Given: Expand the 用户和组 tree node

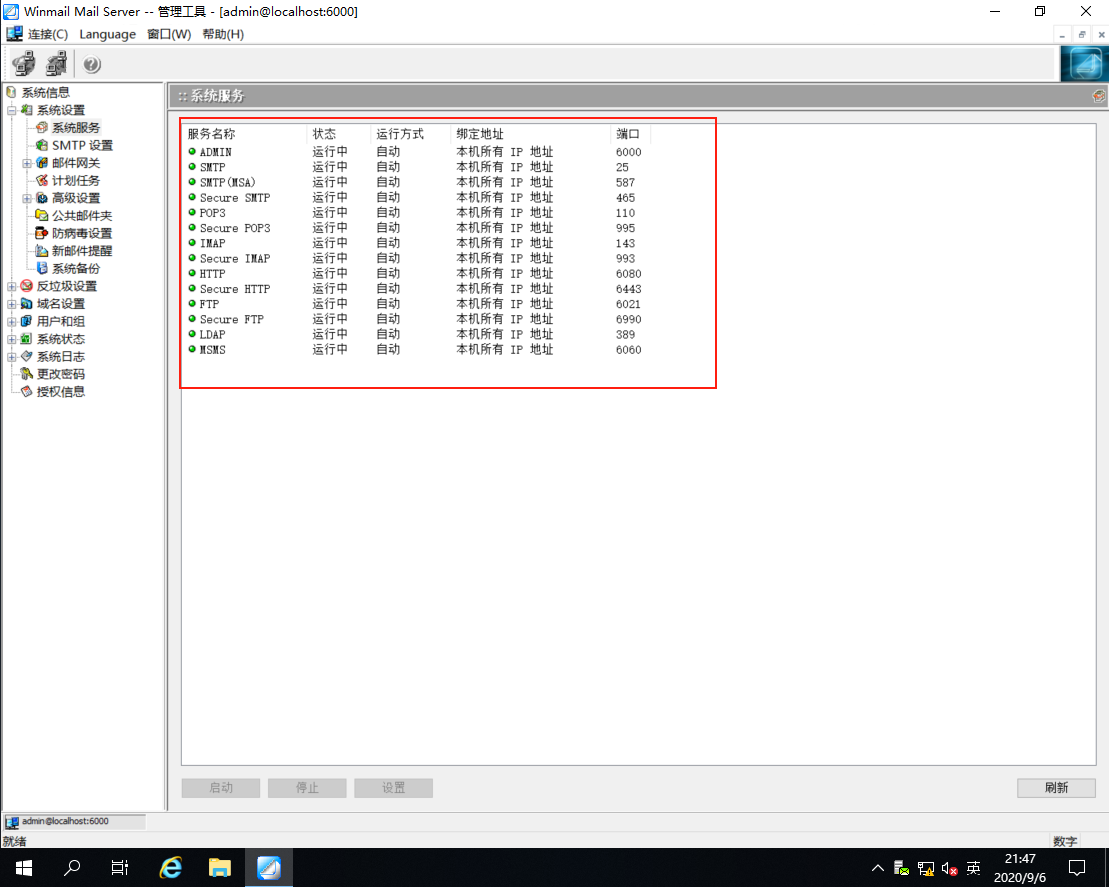Looking at the screenshot, I should coord(11,322).
